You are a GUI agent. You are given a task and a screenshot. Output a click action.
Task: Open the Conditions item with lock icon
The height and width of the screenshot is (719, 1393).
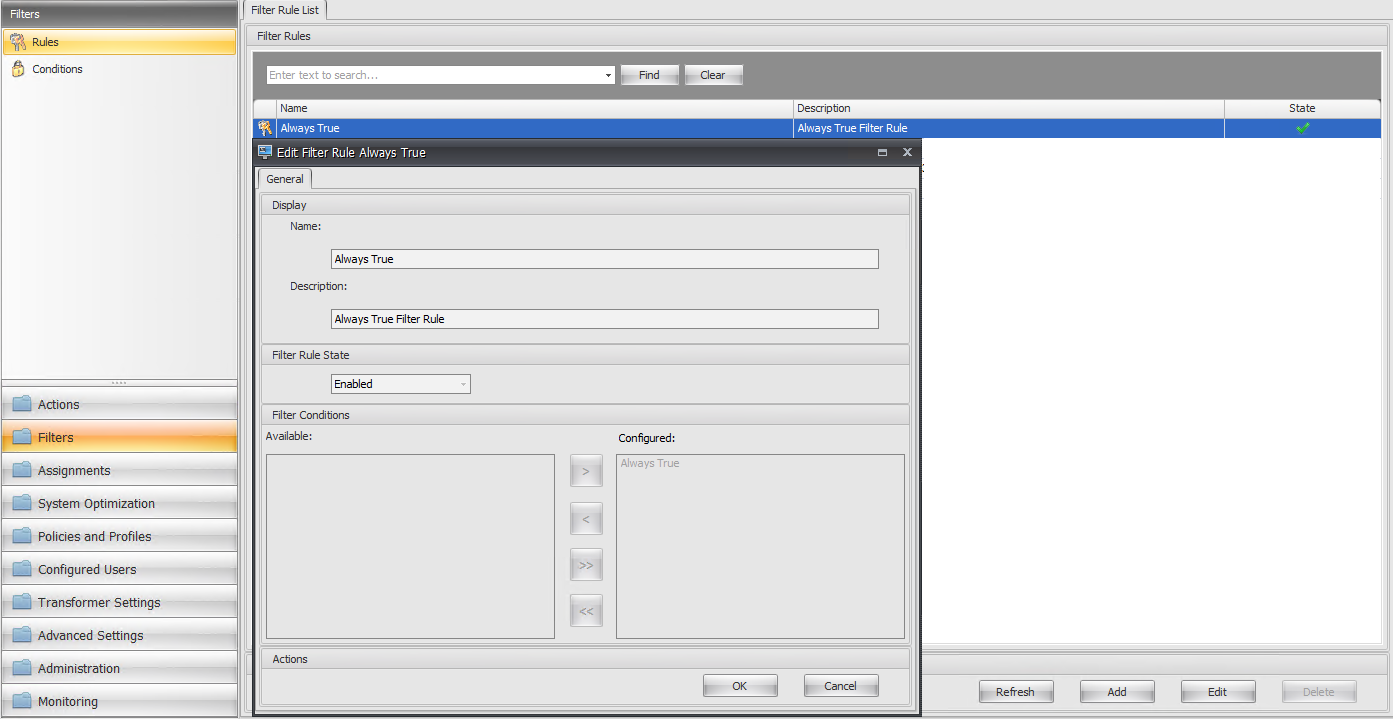tap(57, 69)
